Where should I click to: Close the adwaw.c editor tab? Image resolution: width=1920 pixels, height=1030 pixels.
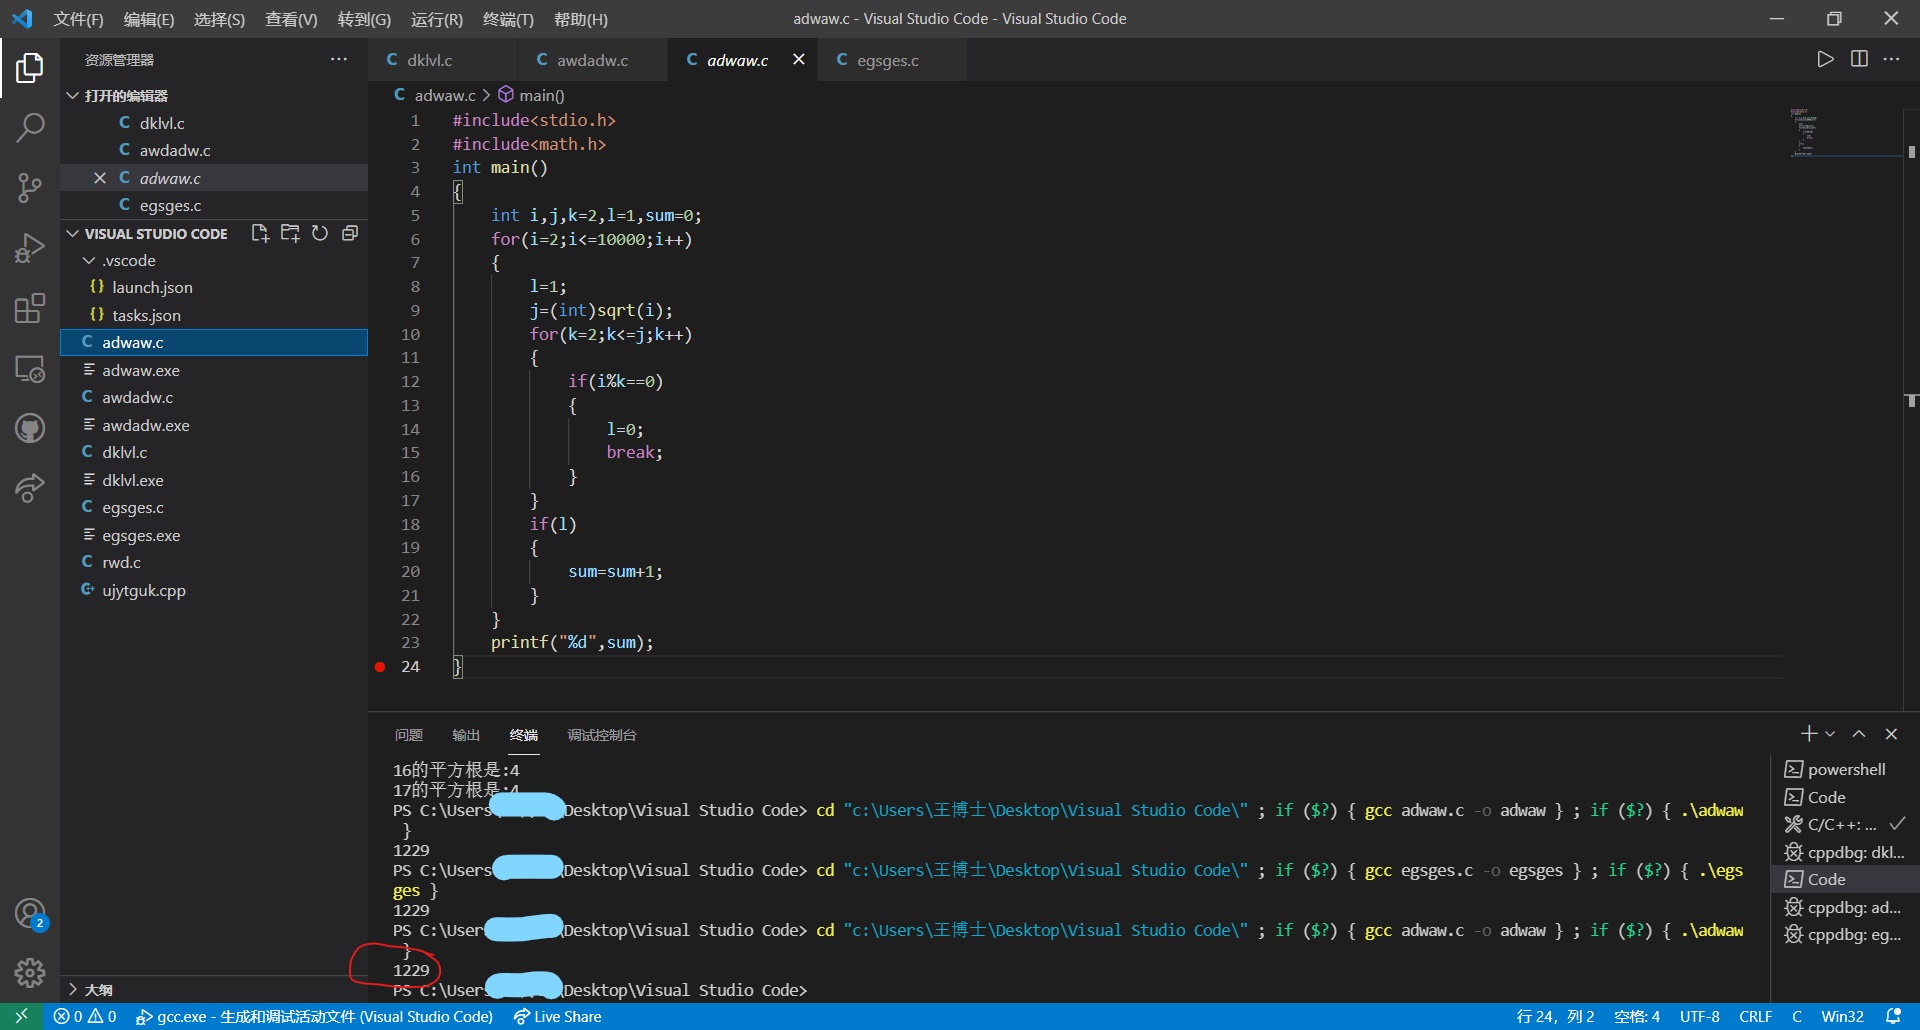(799, 59)
